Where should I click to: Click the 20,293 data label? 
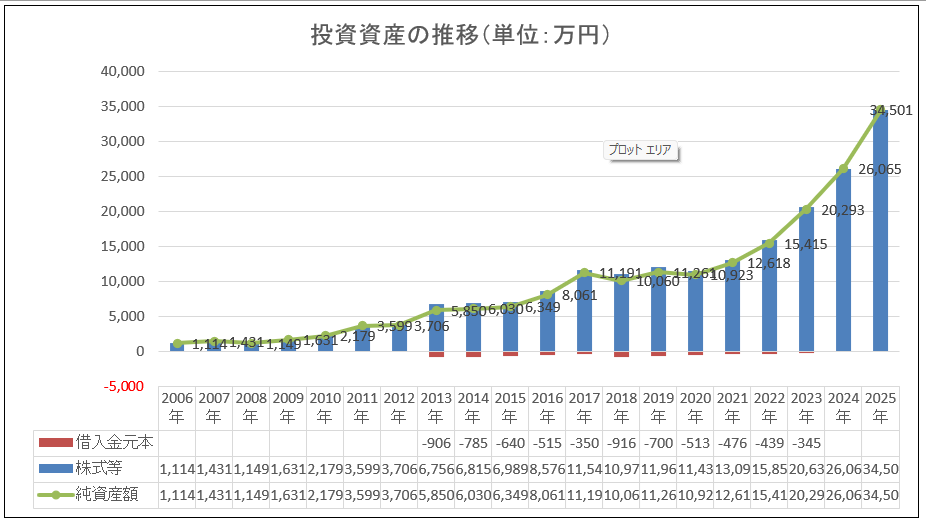pyautogui.click(x=842, y=210)
